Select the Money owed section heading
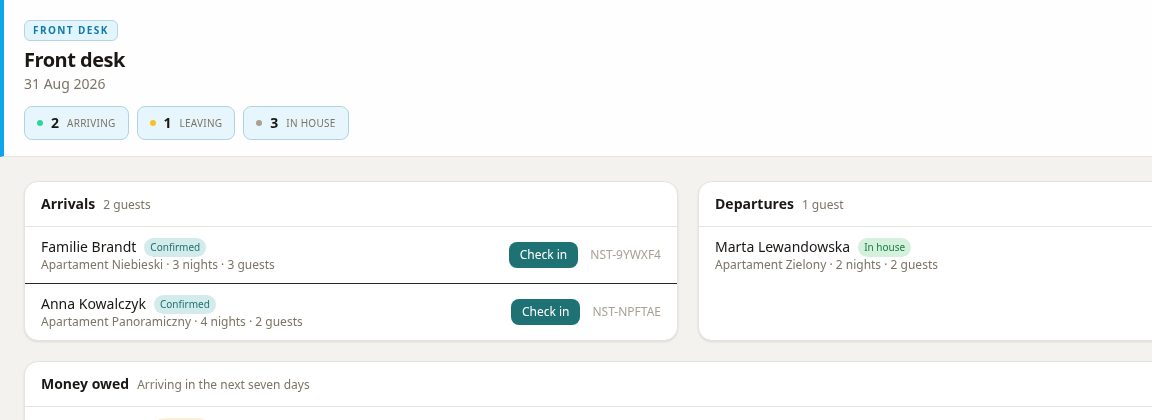1152x420 pixels. pos(85,384)
